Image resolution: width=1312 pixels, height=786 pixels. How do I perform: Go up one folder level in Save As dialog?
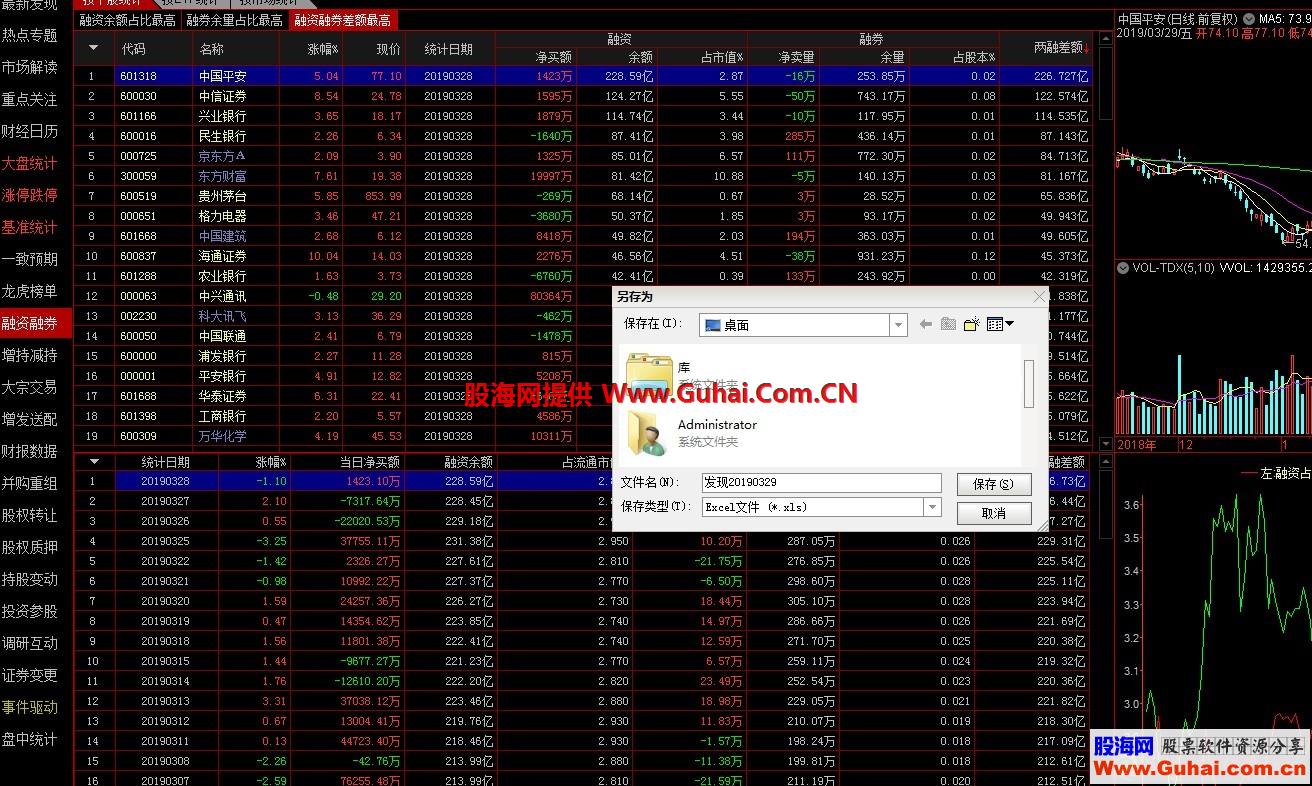coord(948,324)
